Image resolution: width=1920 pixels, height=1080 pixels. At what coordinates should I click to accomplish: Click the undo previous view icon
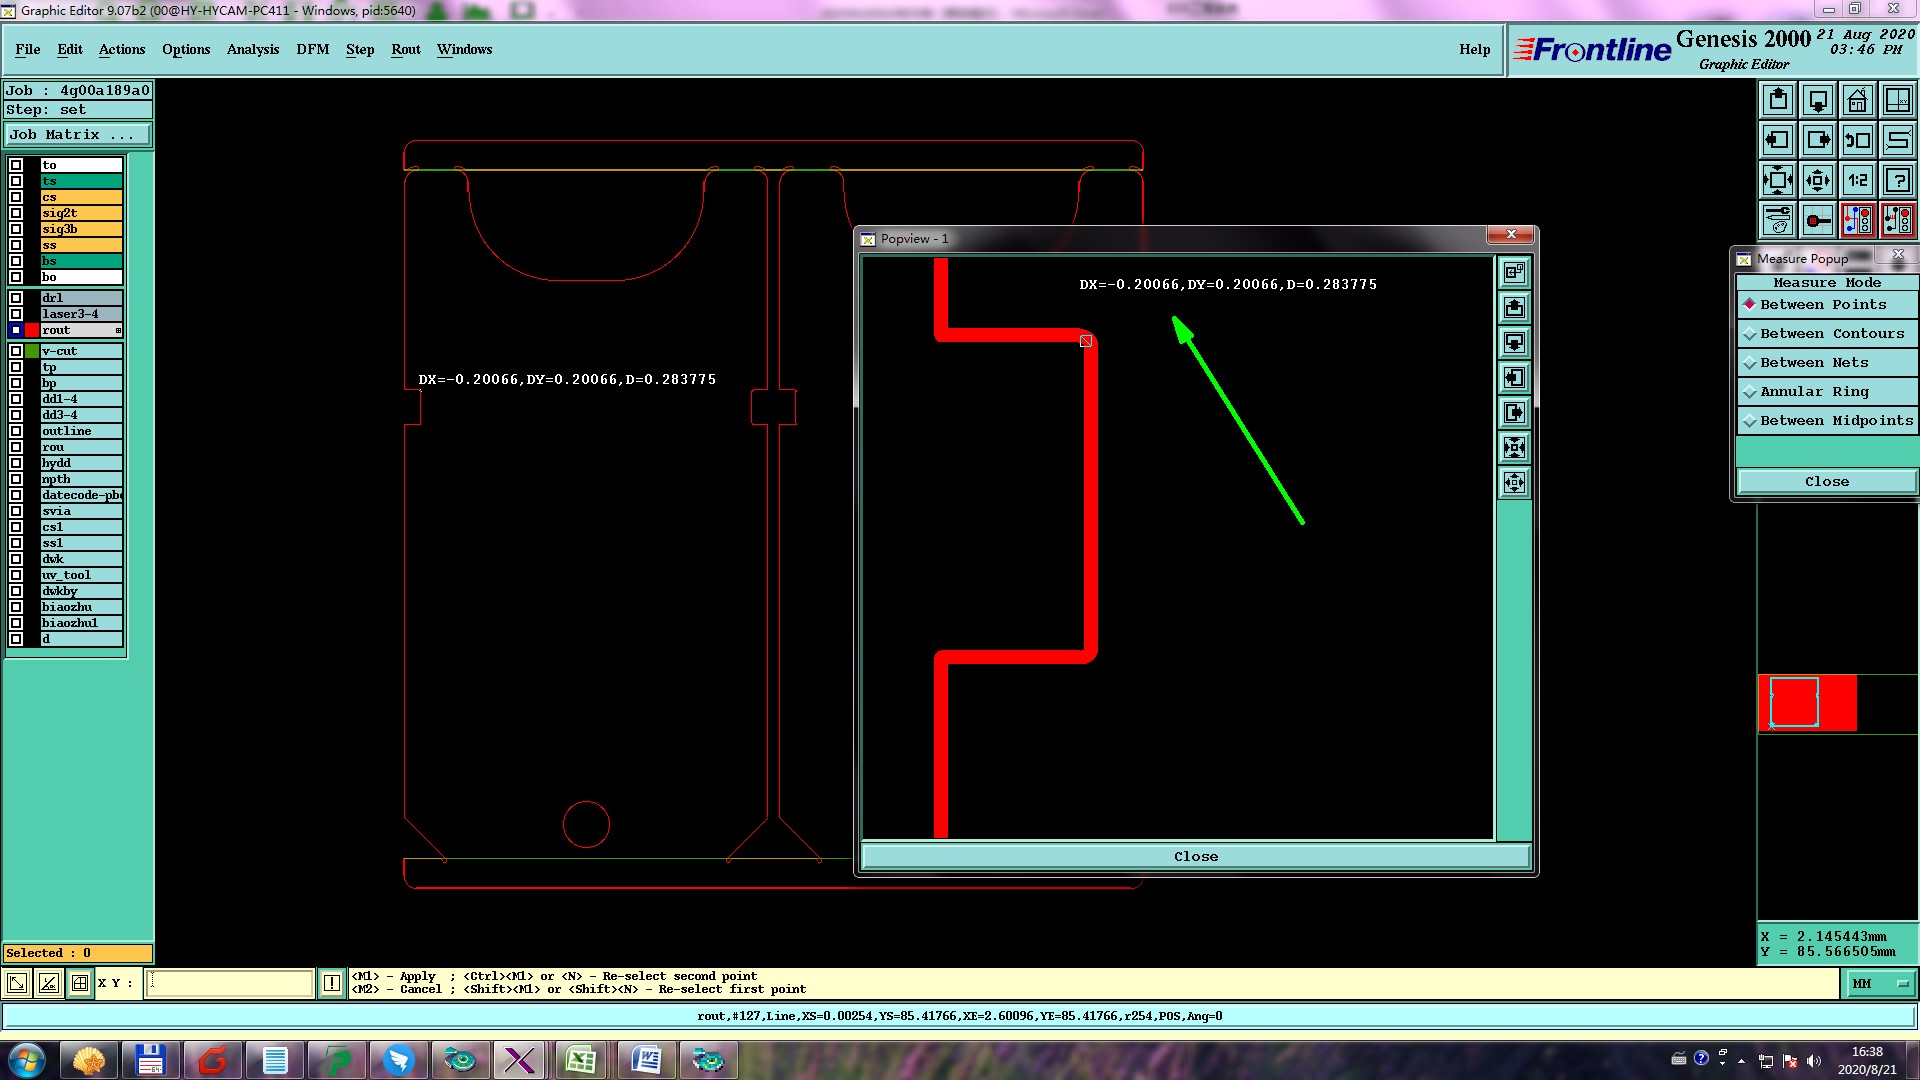click(x=1857, y=140)
